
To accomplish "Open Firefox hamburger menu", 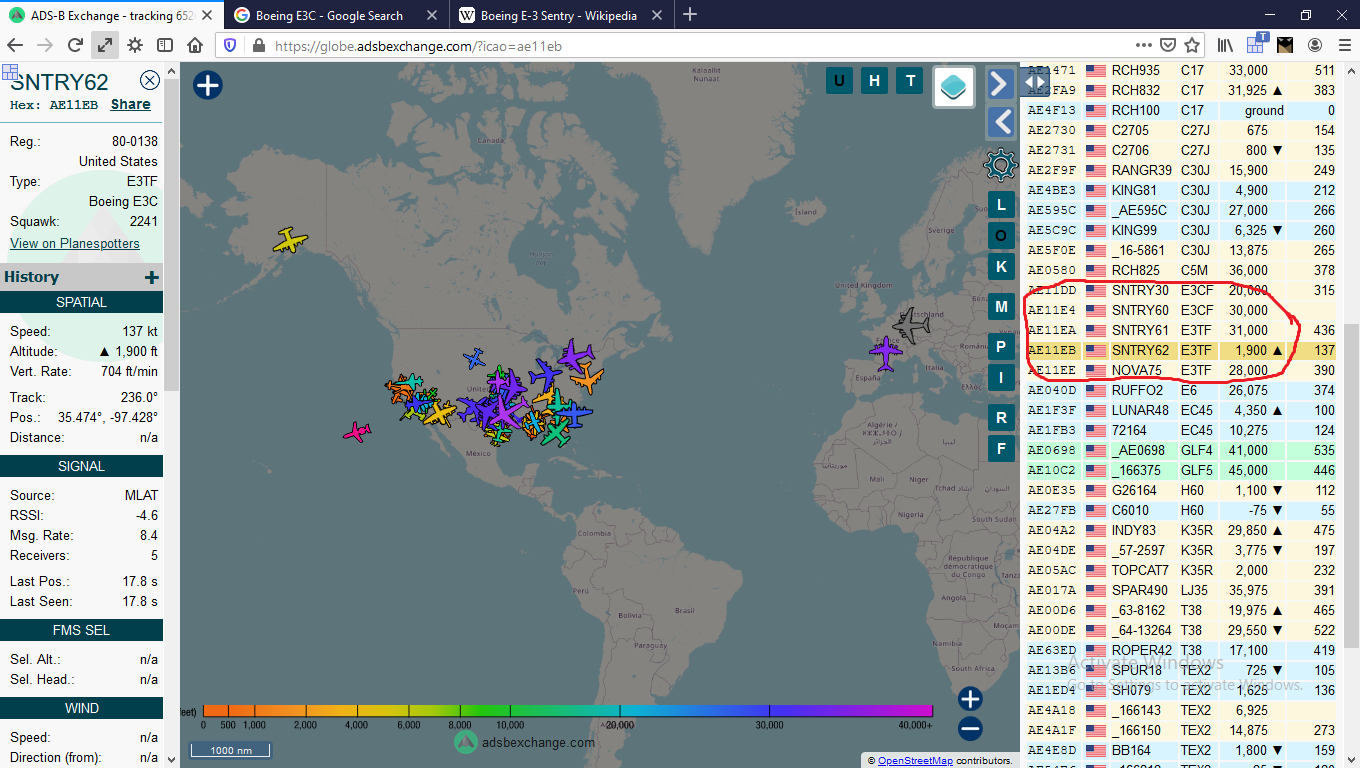I will pos(1343,45).
